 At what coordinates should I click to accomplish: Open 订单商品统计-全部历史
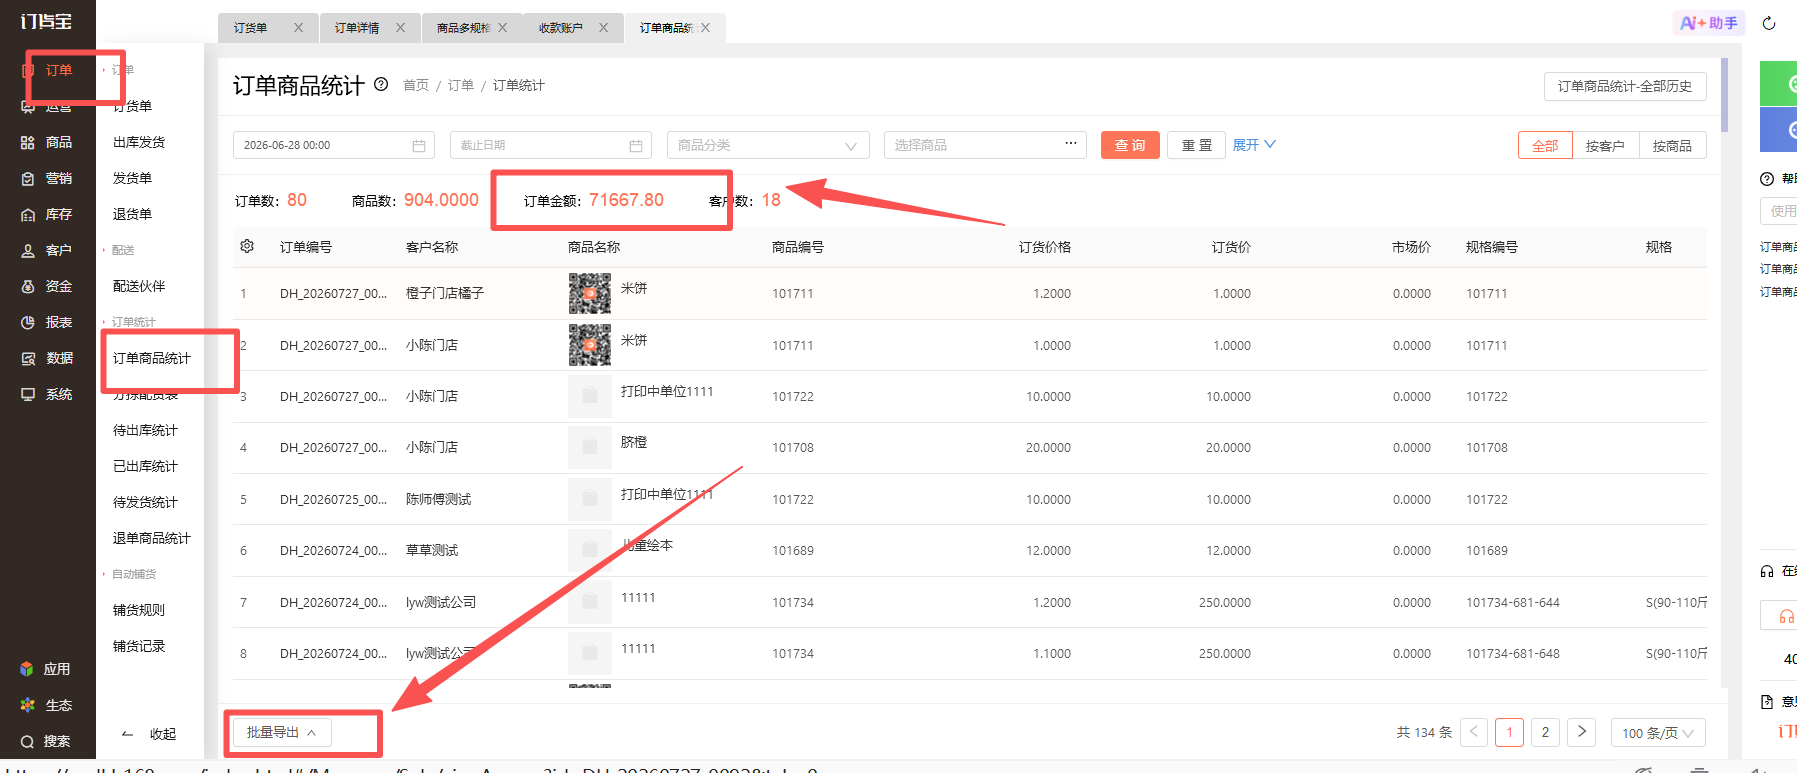(1625, 86)
